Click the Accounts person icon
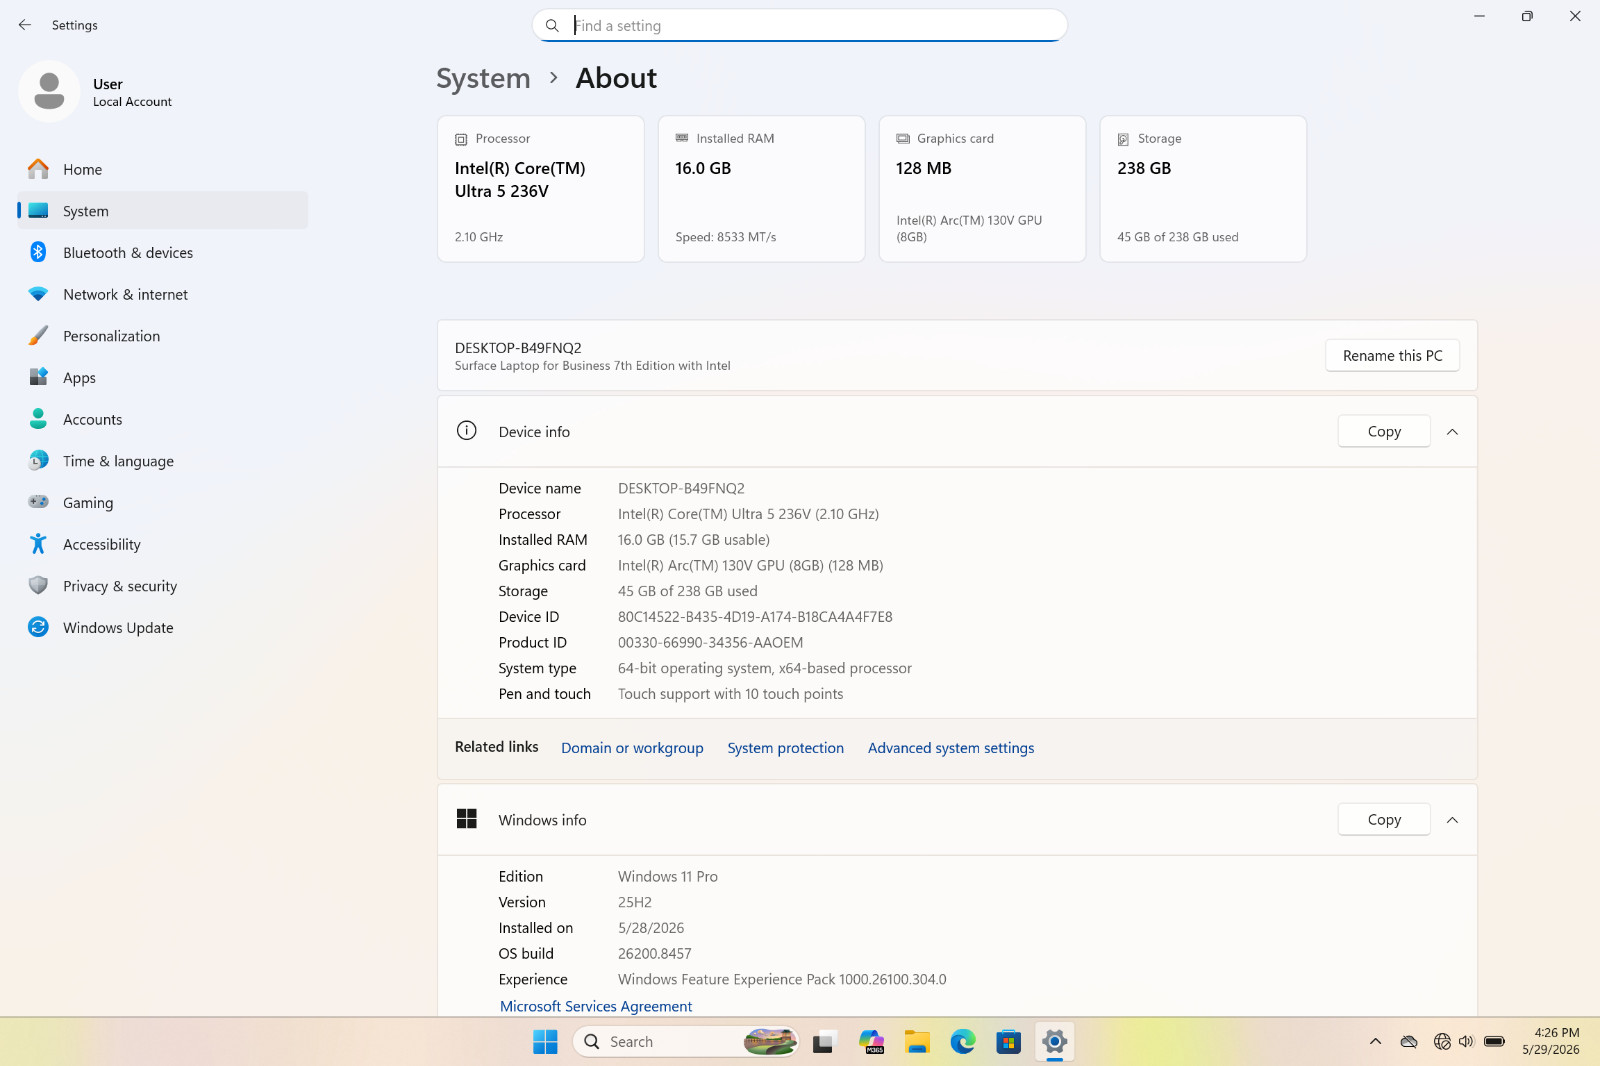Screen dimensions: 1600x1066 pyautogui.click(x=38, y=419)
